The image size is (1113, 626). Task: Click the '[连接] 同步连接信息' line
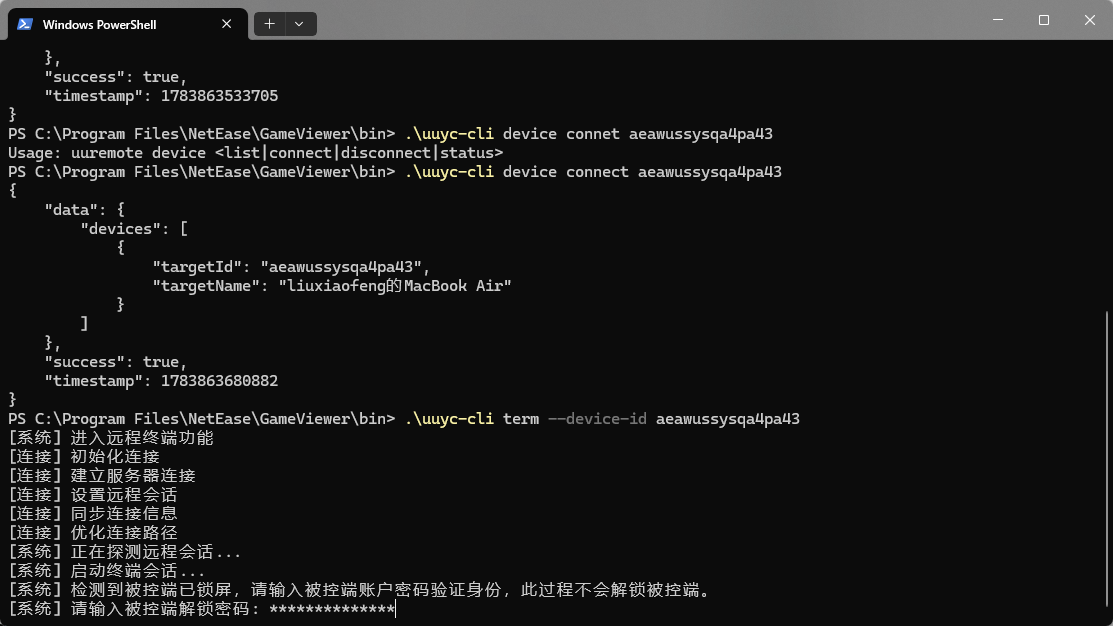coord(93,514)
